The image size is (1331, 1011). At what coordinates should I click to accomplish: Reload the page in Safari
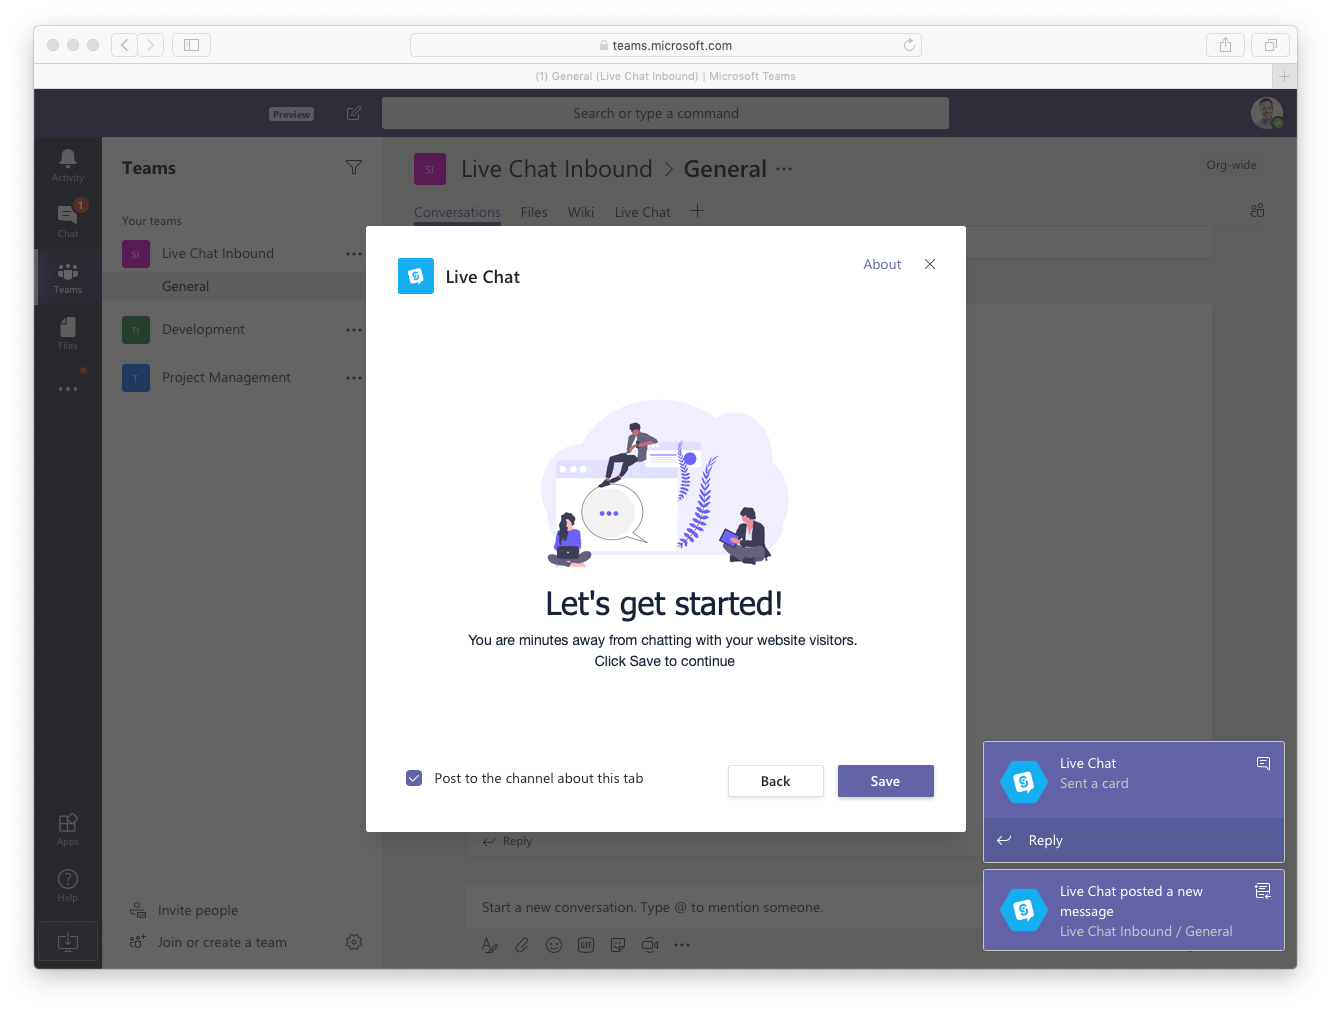(909, 45)
